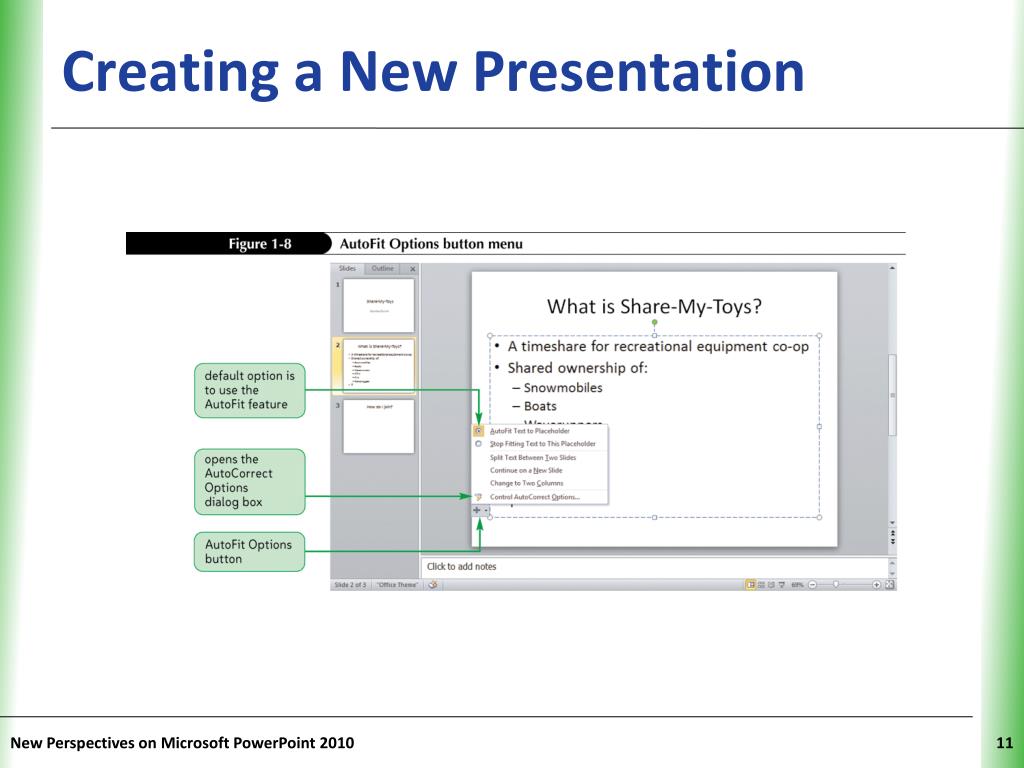Select slide 1 thumbnail Share-My-Toys
The height and width of the screenshot is (768, 1024).
(x=379, y=306)
